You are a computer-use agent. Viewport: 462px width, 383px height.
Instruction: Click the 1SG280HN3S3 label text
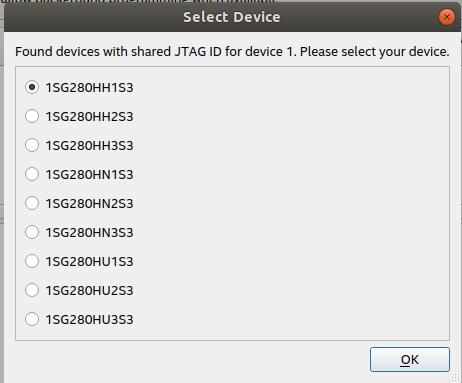point(89,233)
